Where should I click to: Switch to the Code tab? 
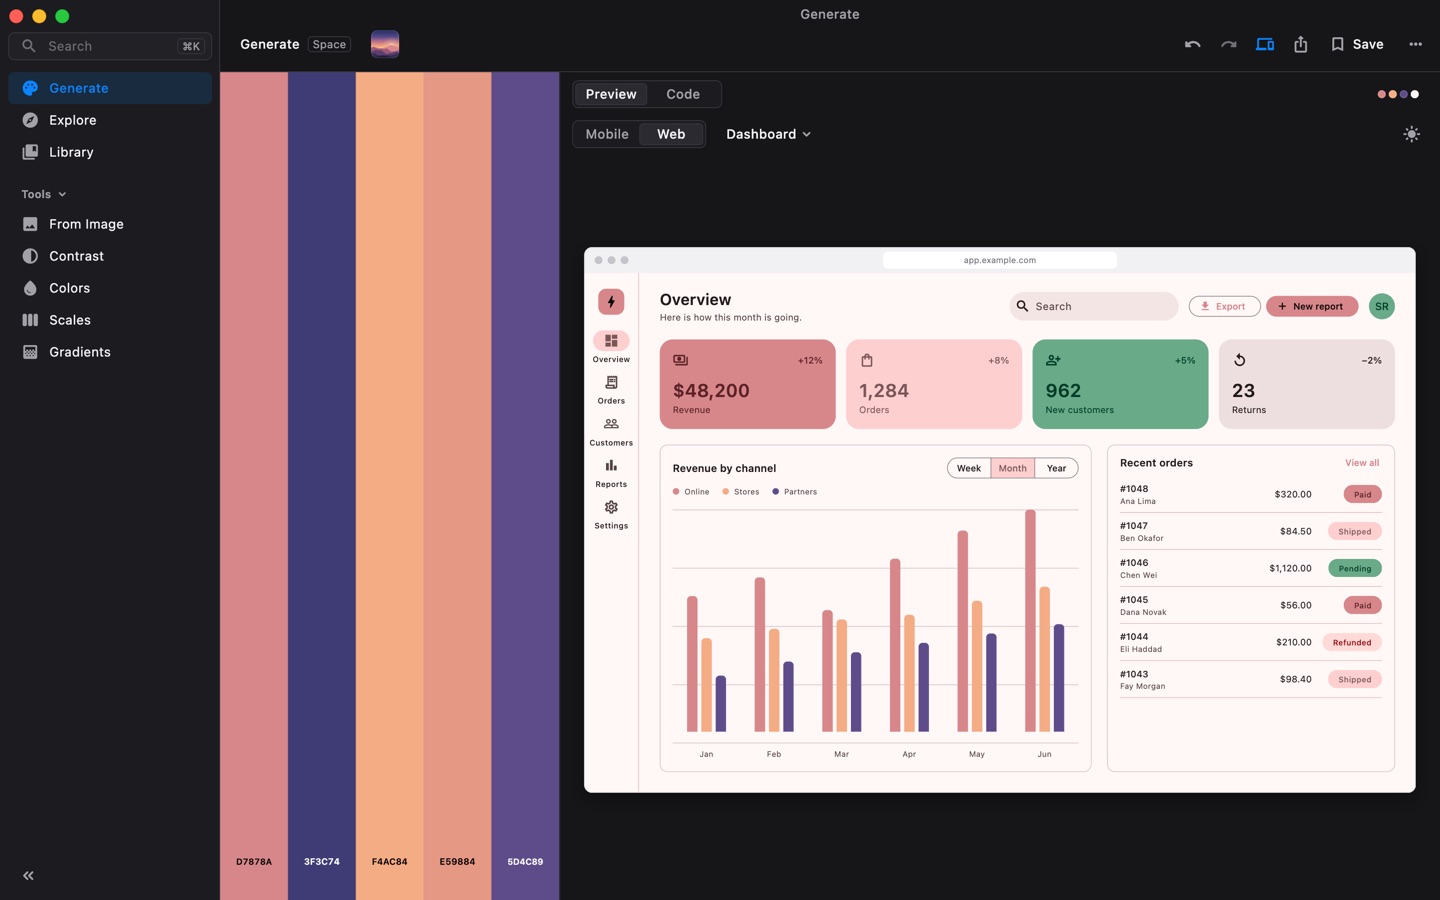[x=683, y=94]
